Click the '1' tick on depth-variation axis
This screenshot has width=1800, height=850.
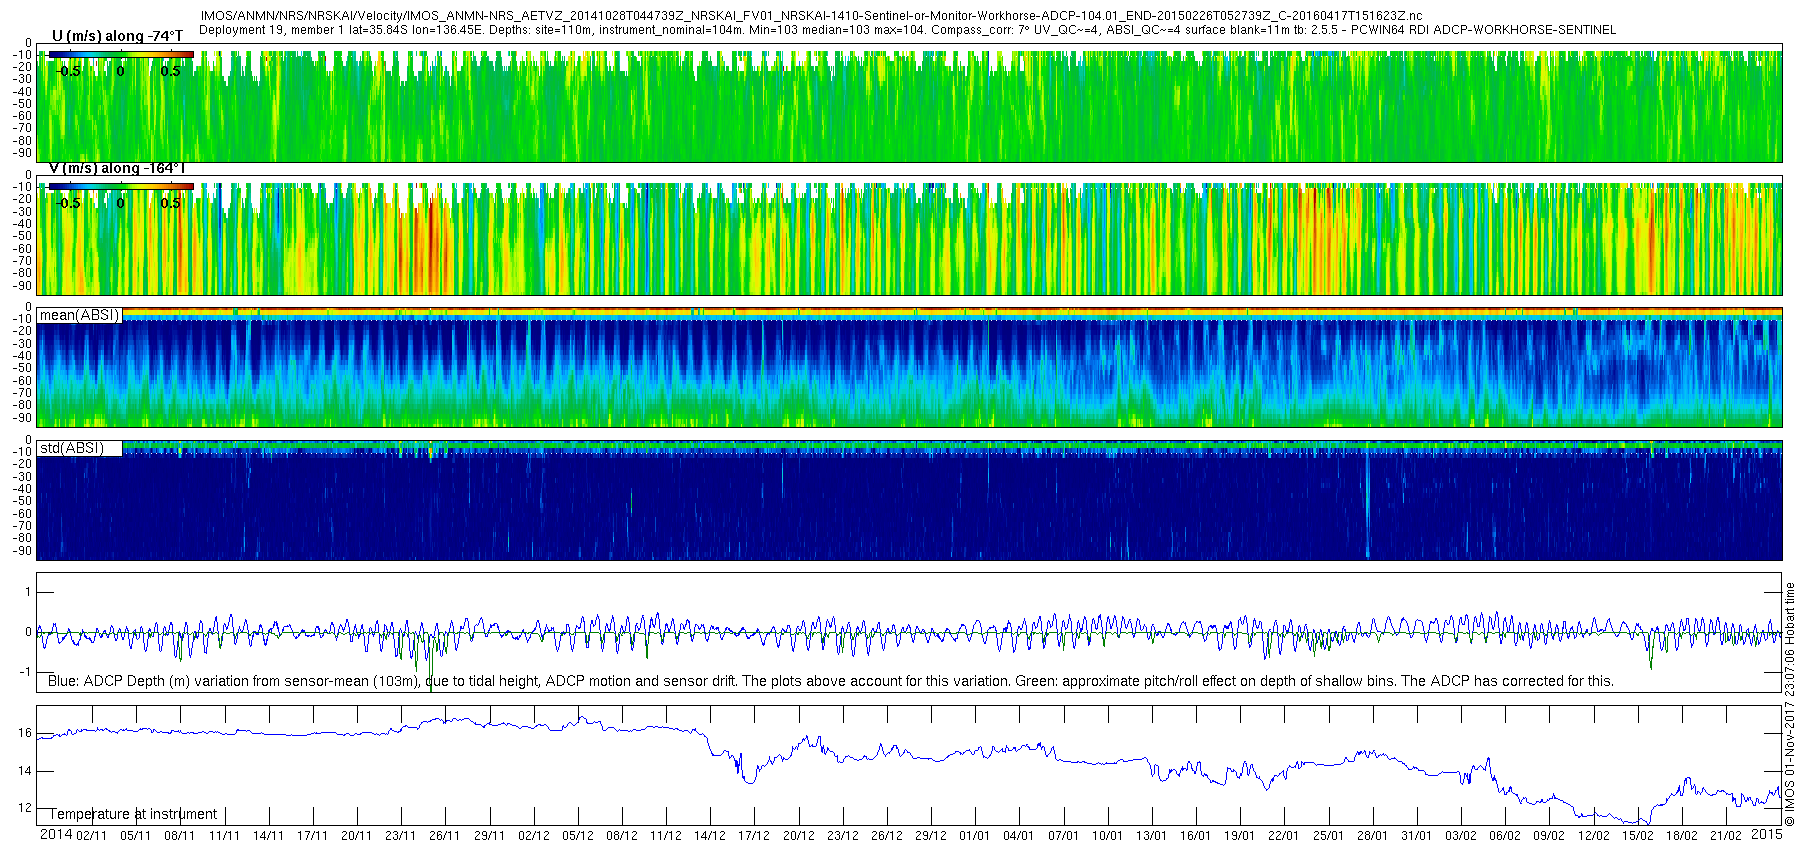pos(28,592)
